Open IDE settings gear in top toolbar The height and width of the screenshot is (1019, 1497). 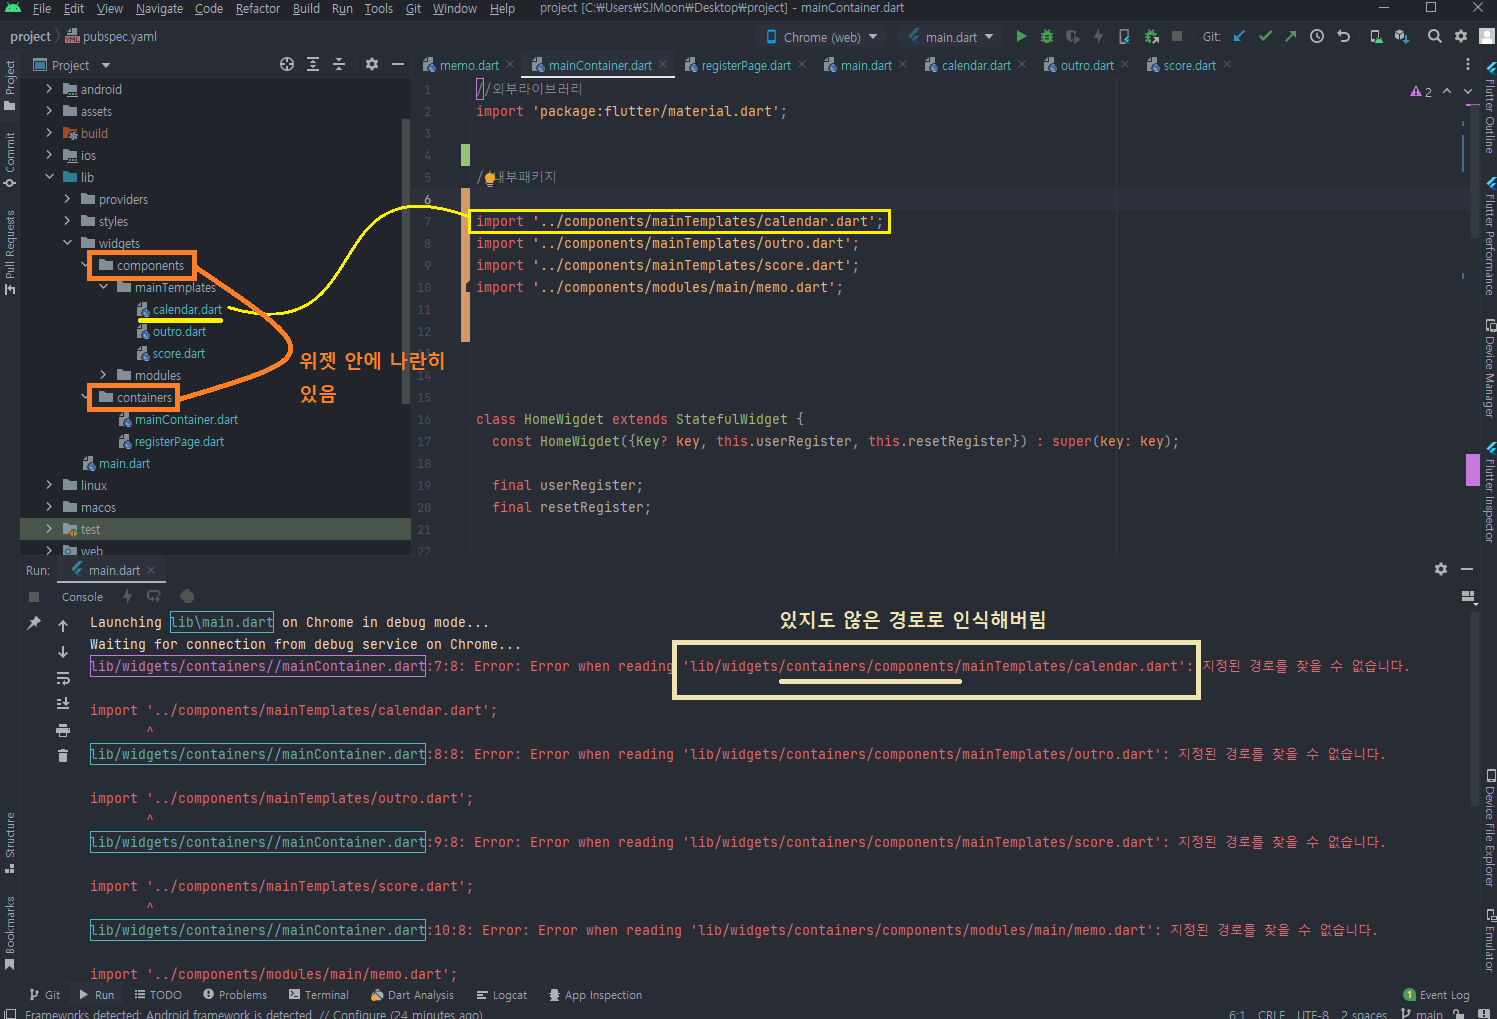coord(1461,36)
